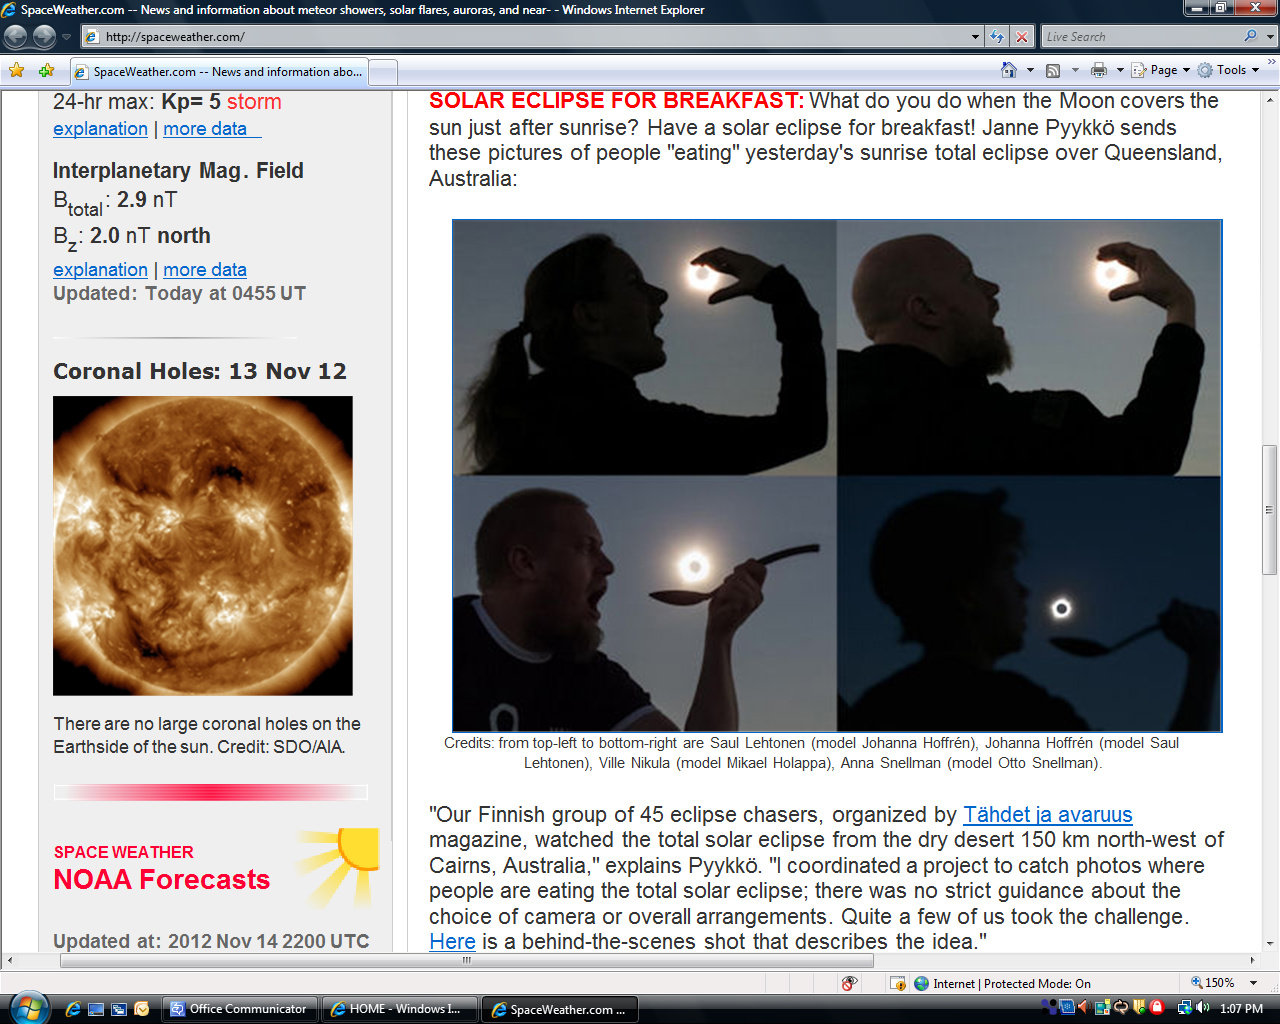Switch to Office Communicator taskbar button
The height and width of the screenshot is (1024, 1280).
click(x=239, y=1009)
